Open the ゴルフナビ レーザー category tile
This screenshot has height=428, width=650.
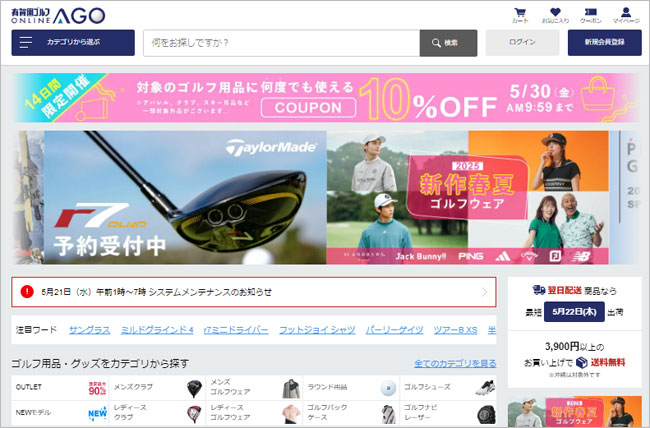(x=448, y=413)
